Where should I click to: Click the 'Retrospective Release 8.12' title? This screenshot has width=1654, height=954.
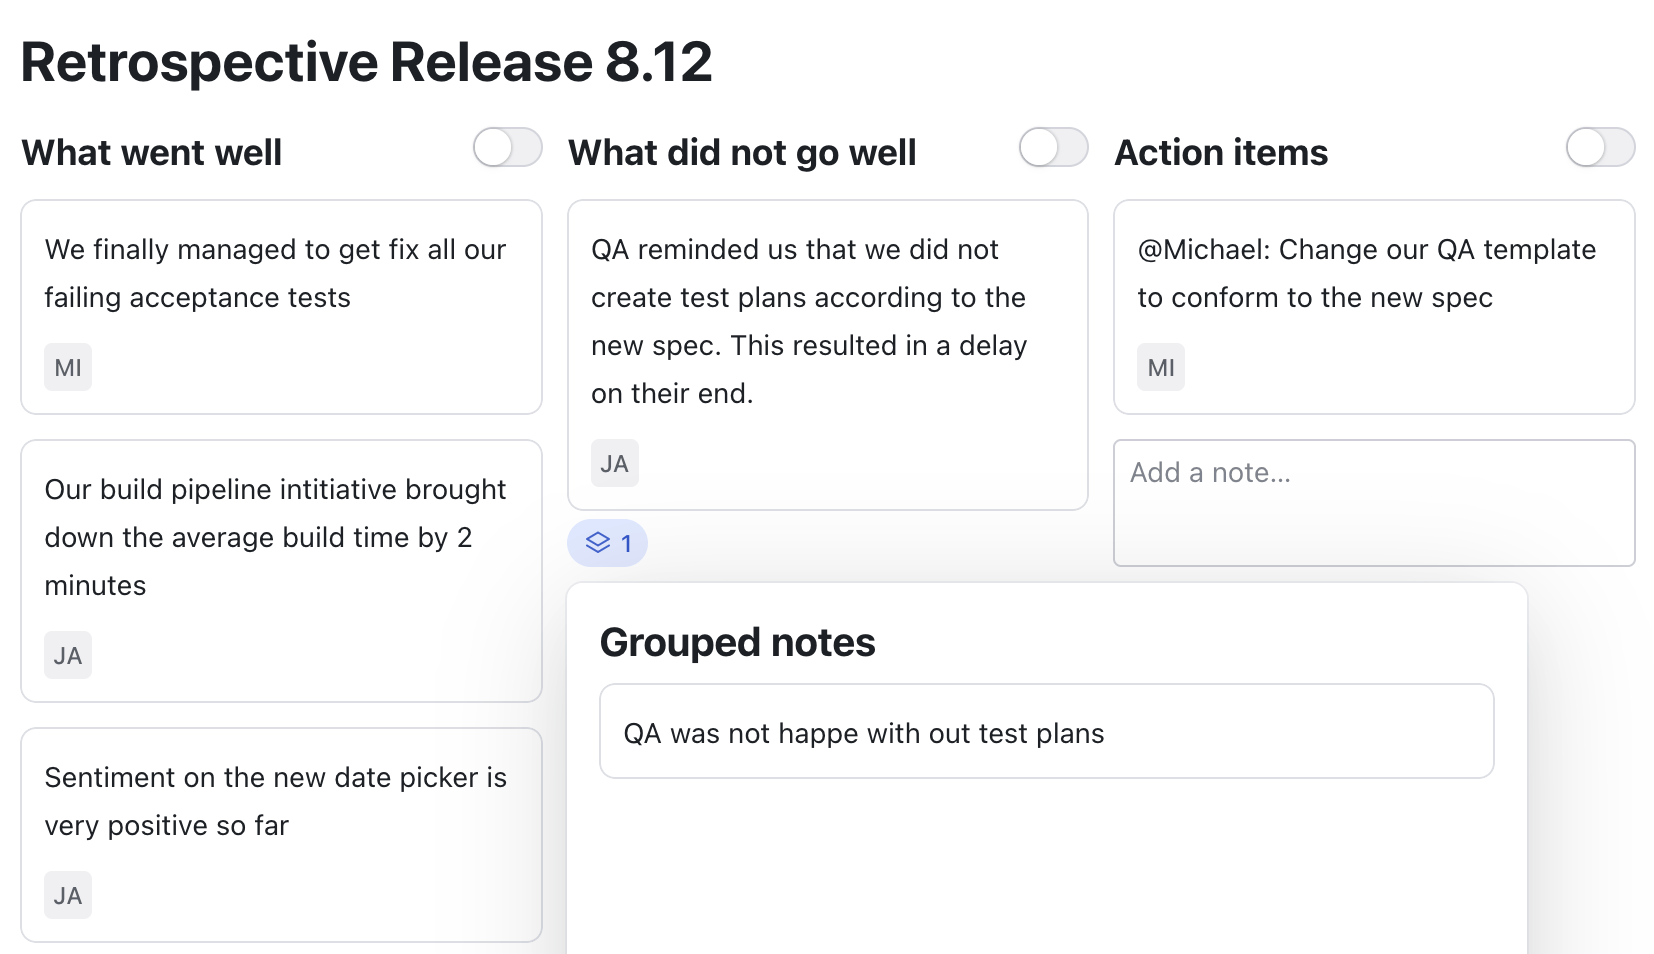366,62
